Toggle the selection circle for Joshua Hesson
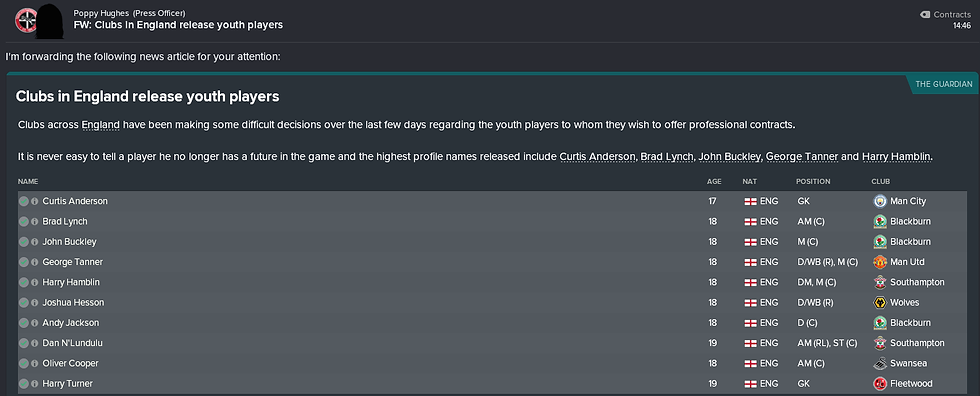 click(24, 302)
